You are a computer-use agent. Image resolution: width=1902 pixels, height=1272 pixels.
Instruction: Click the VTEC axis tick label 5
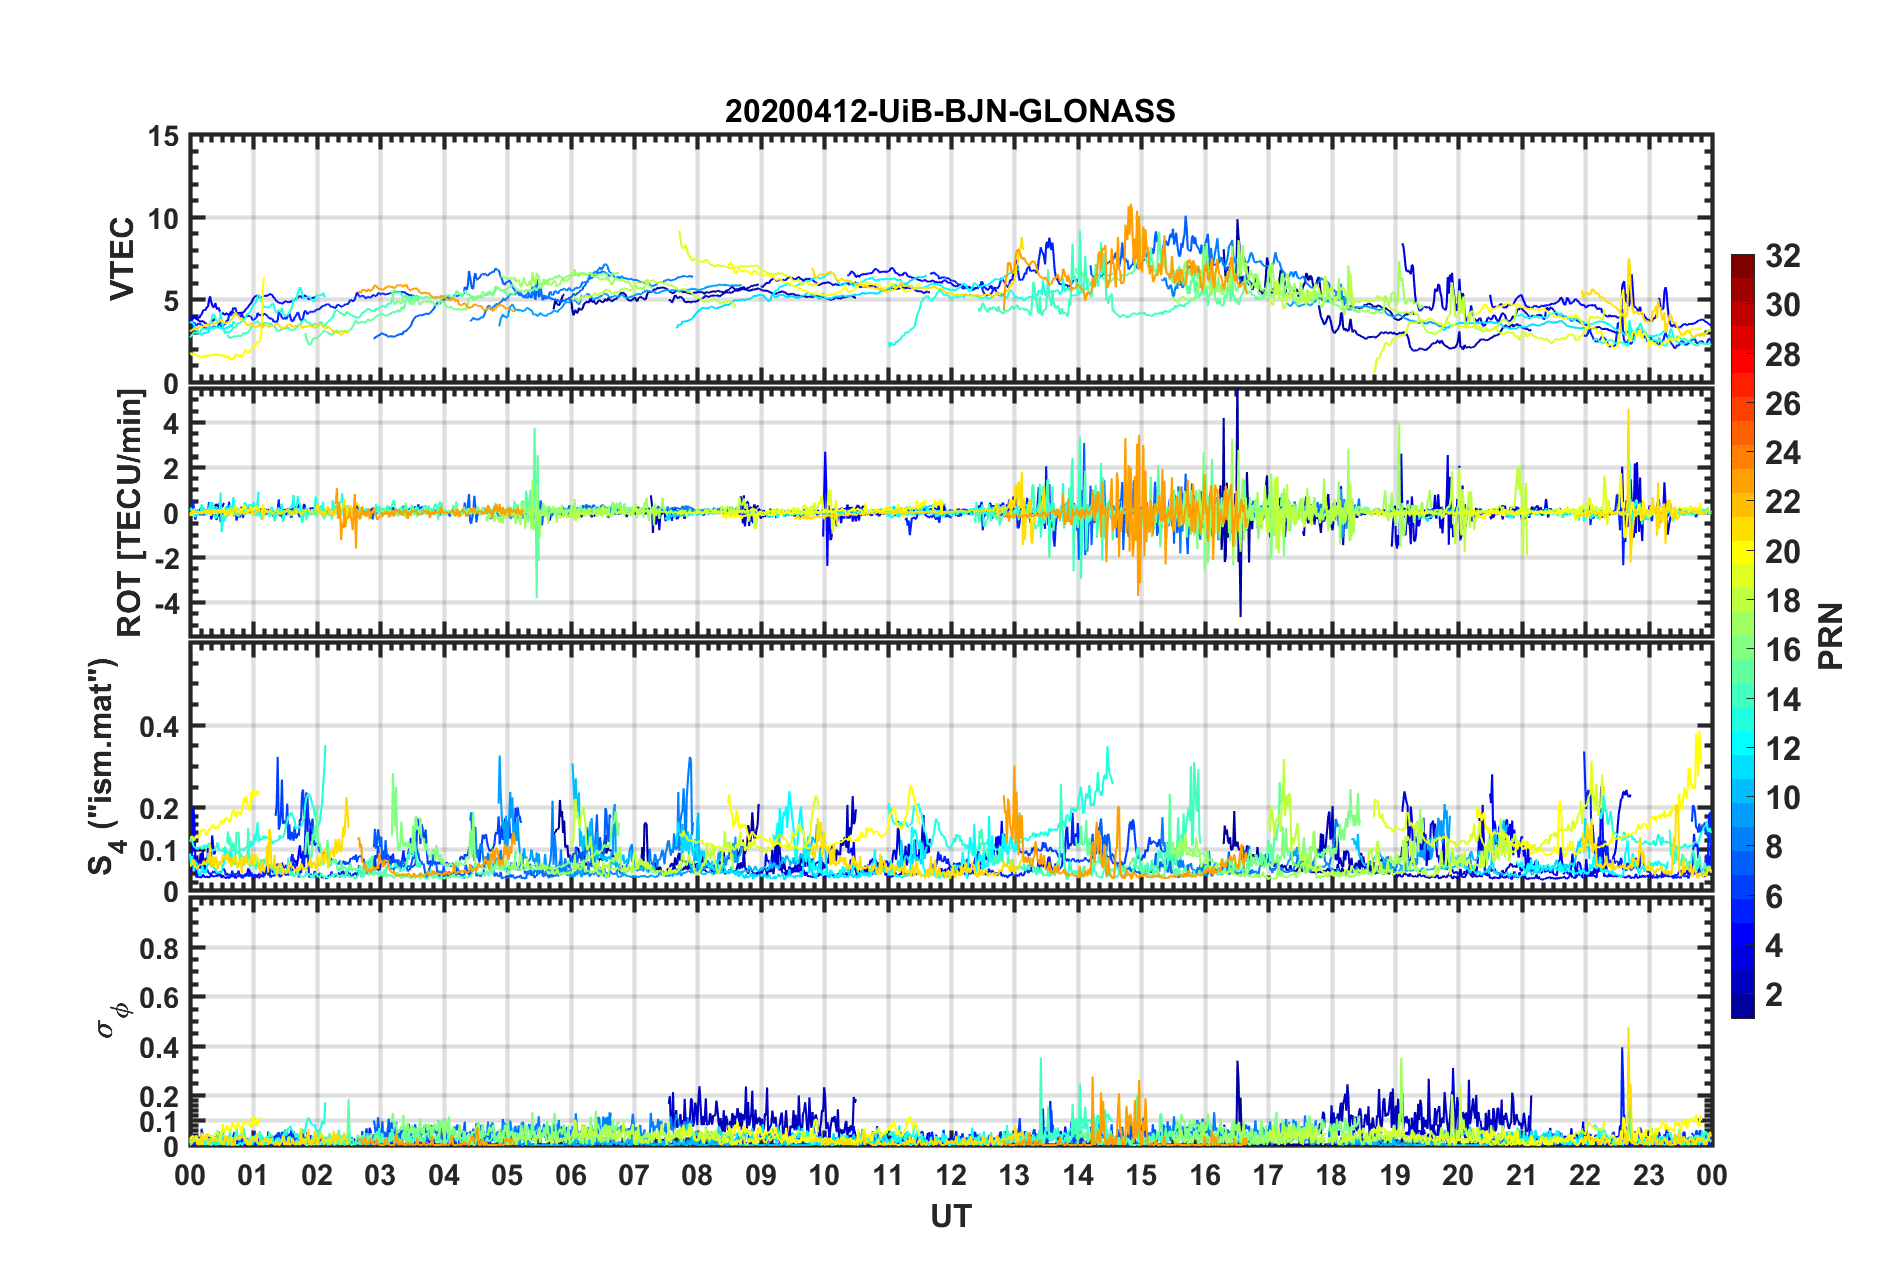click(171, 301)
